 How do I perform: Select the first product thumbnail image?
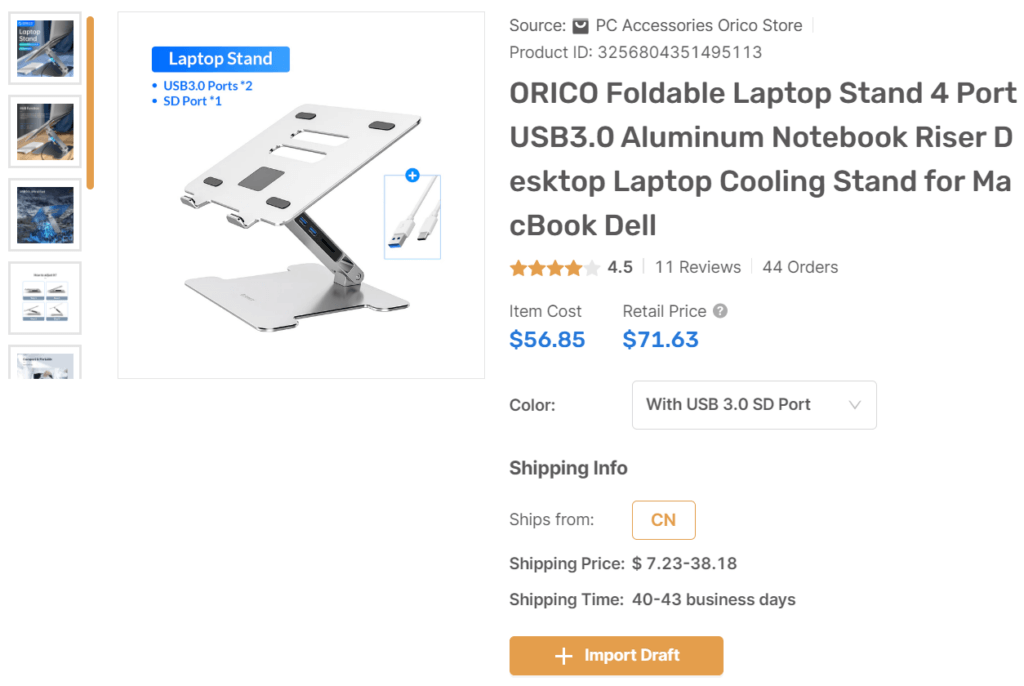pyautogui.click(x=45, y=49)
